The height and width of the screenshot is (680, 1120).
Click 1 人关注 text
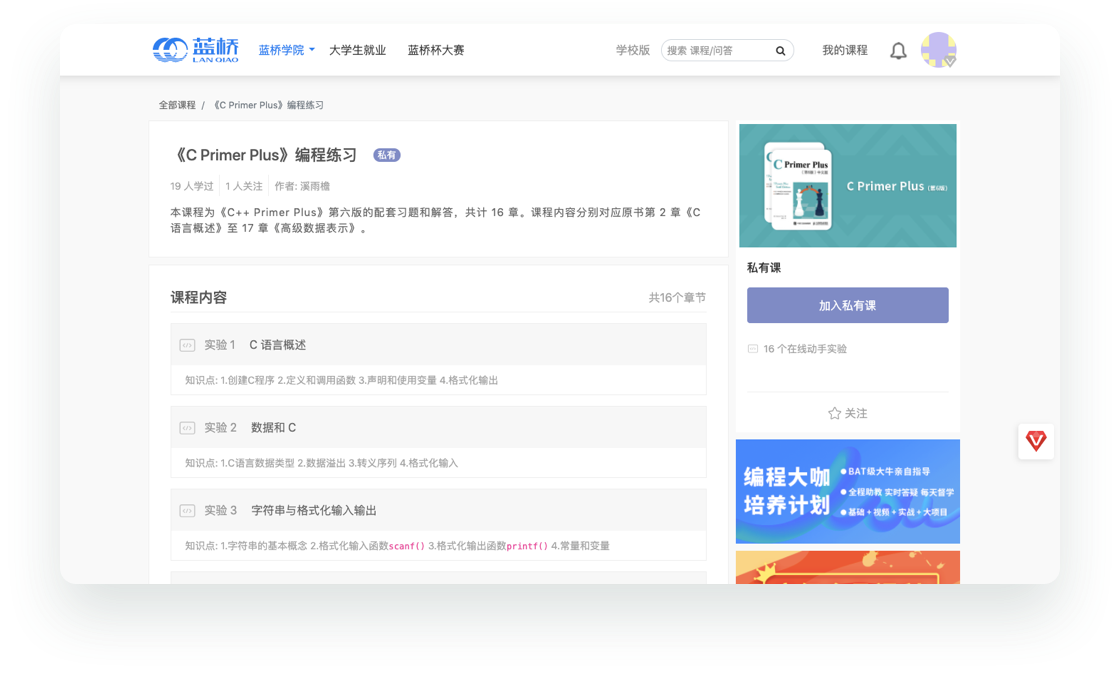coord(244,186)
